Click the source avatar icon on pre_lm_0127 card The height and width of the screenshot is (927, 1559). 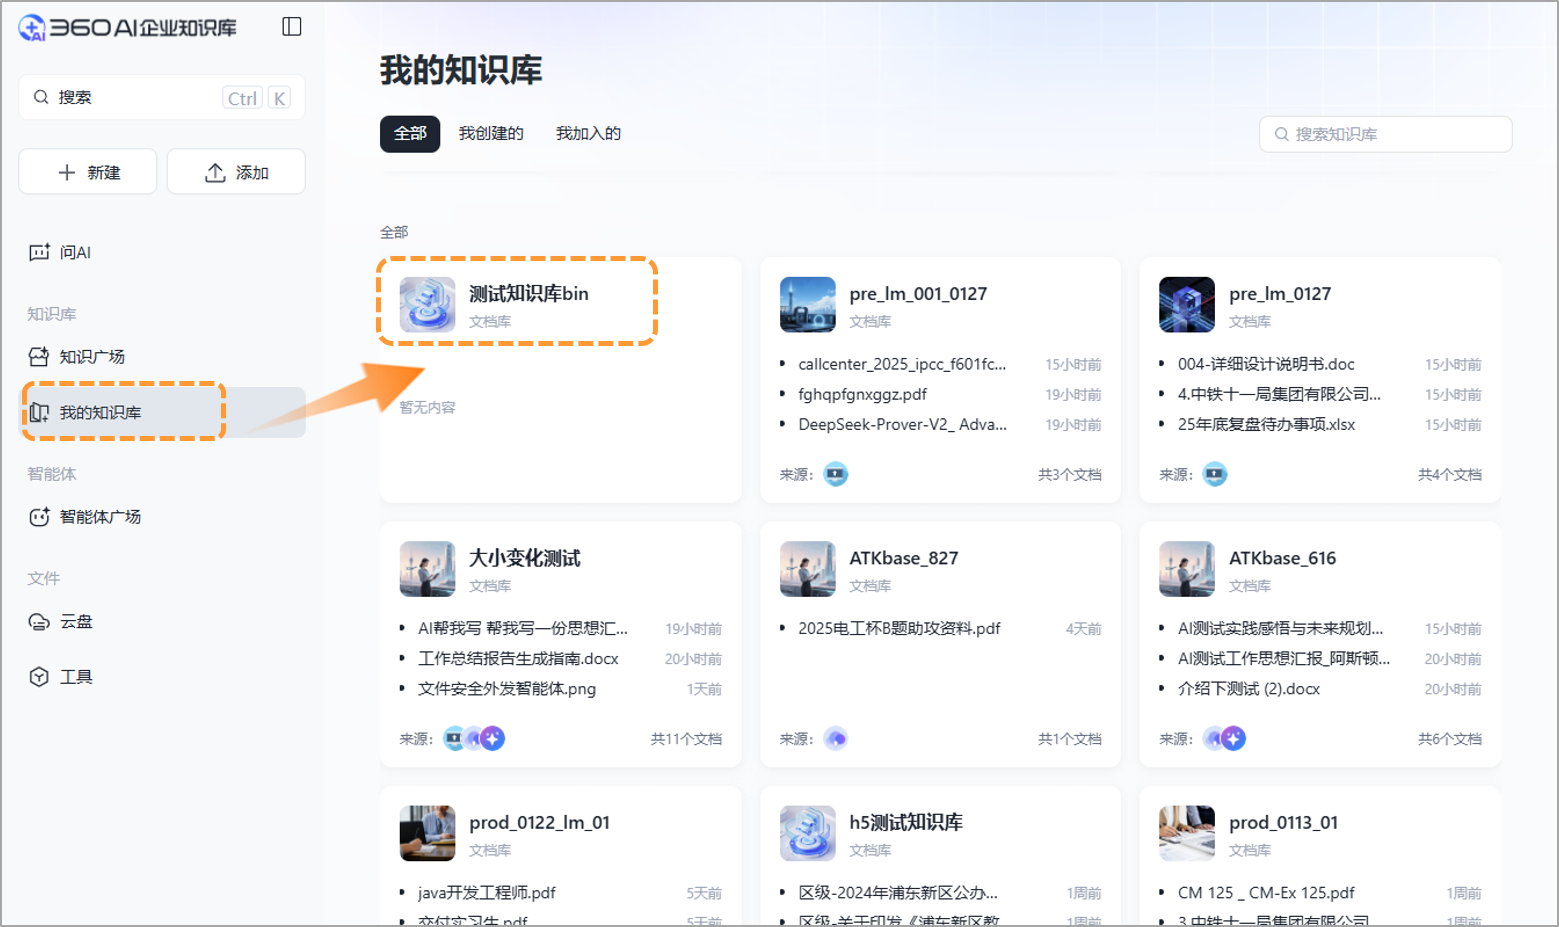[x=1214, y=474]
